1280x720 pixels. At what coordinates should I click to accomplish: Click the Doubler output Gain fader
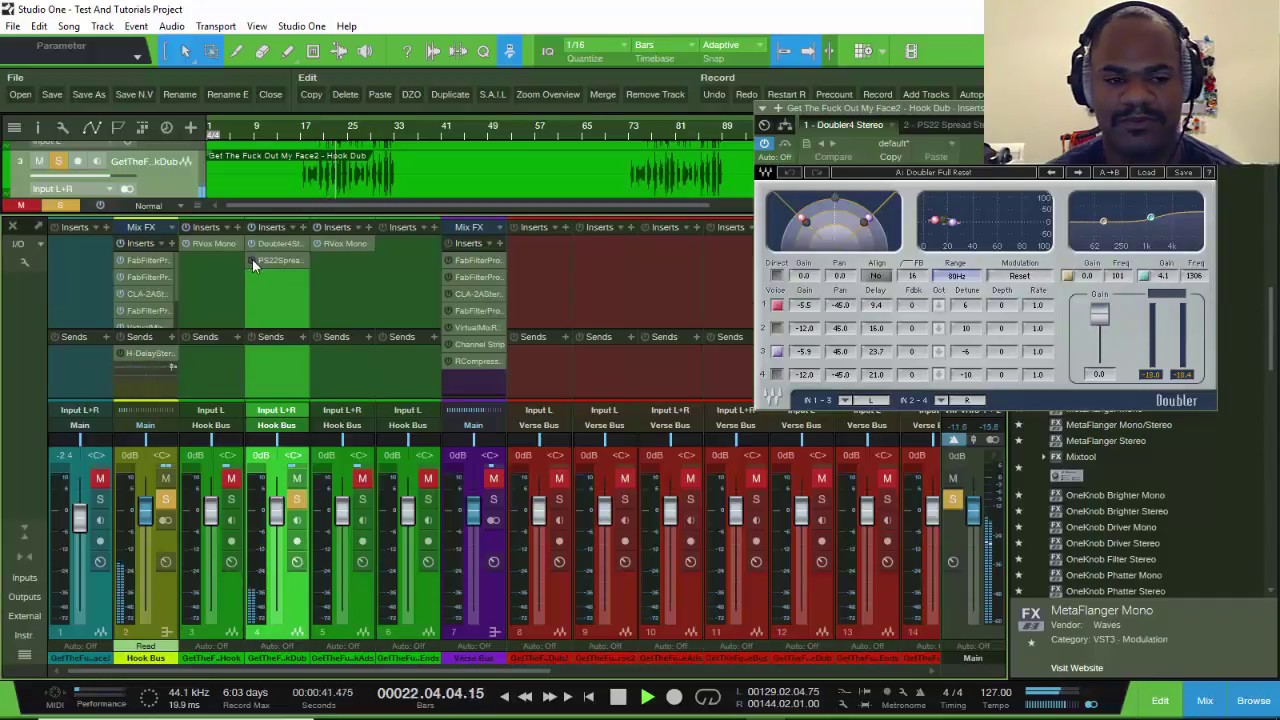coord(1099,315)
